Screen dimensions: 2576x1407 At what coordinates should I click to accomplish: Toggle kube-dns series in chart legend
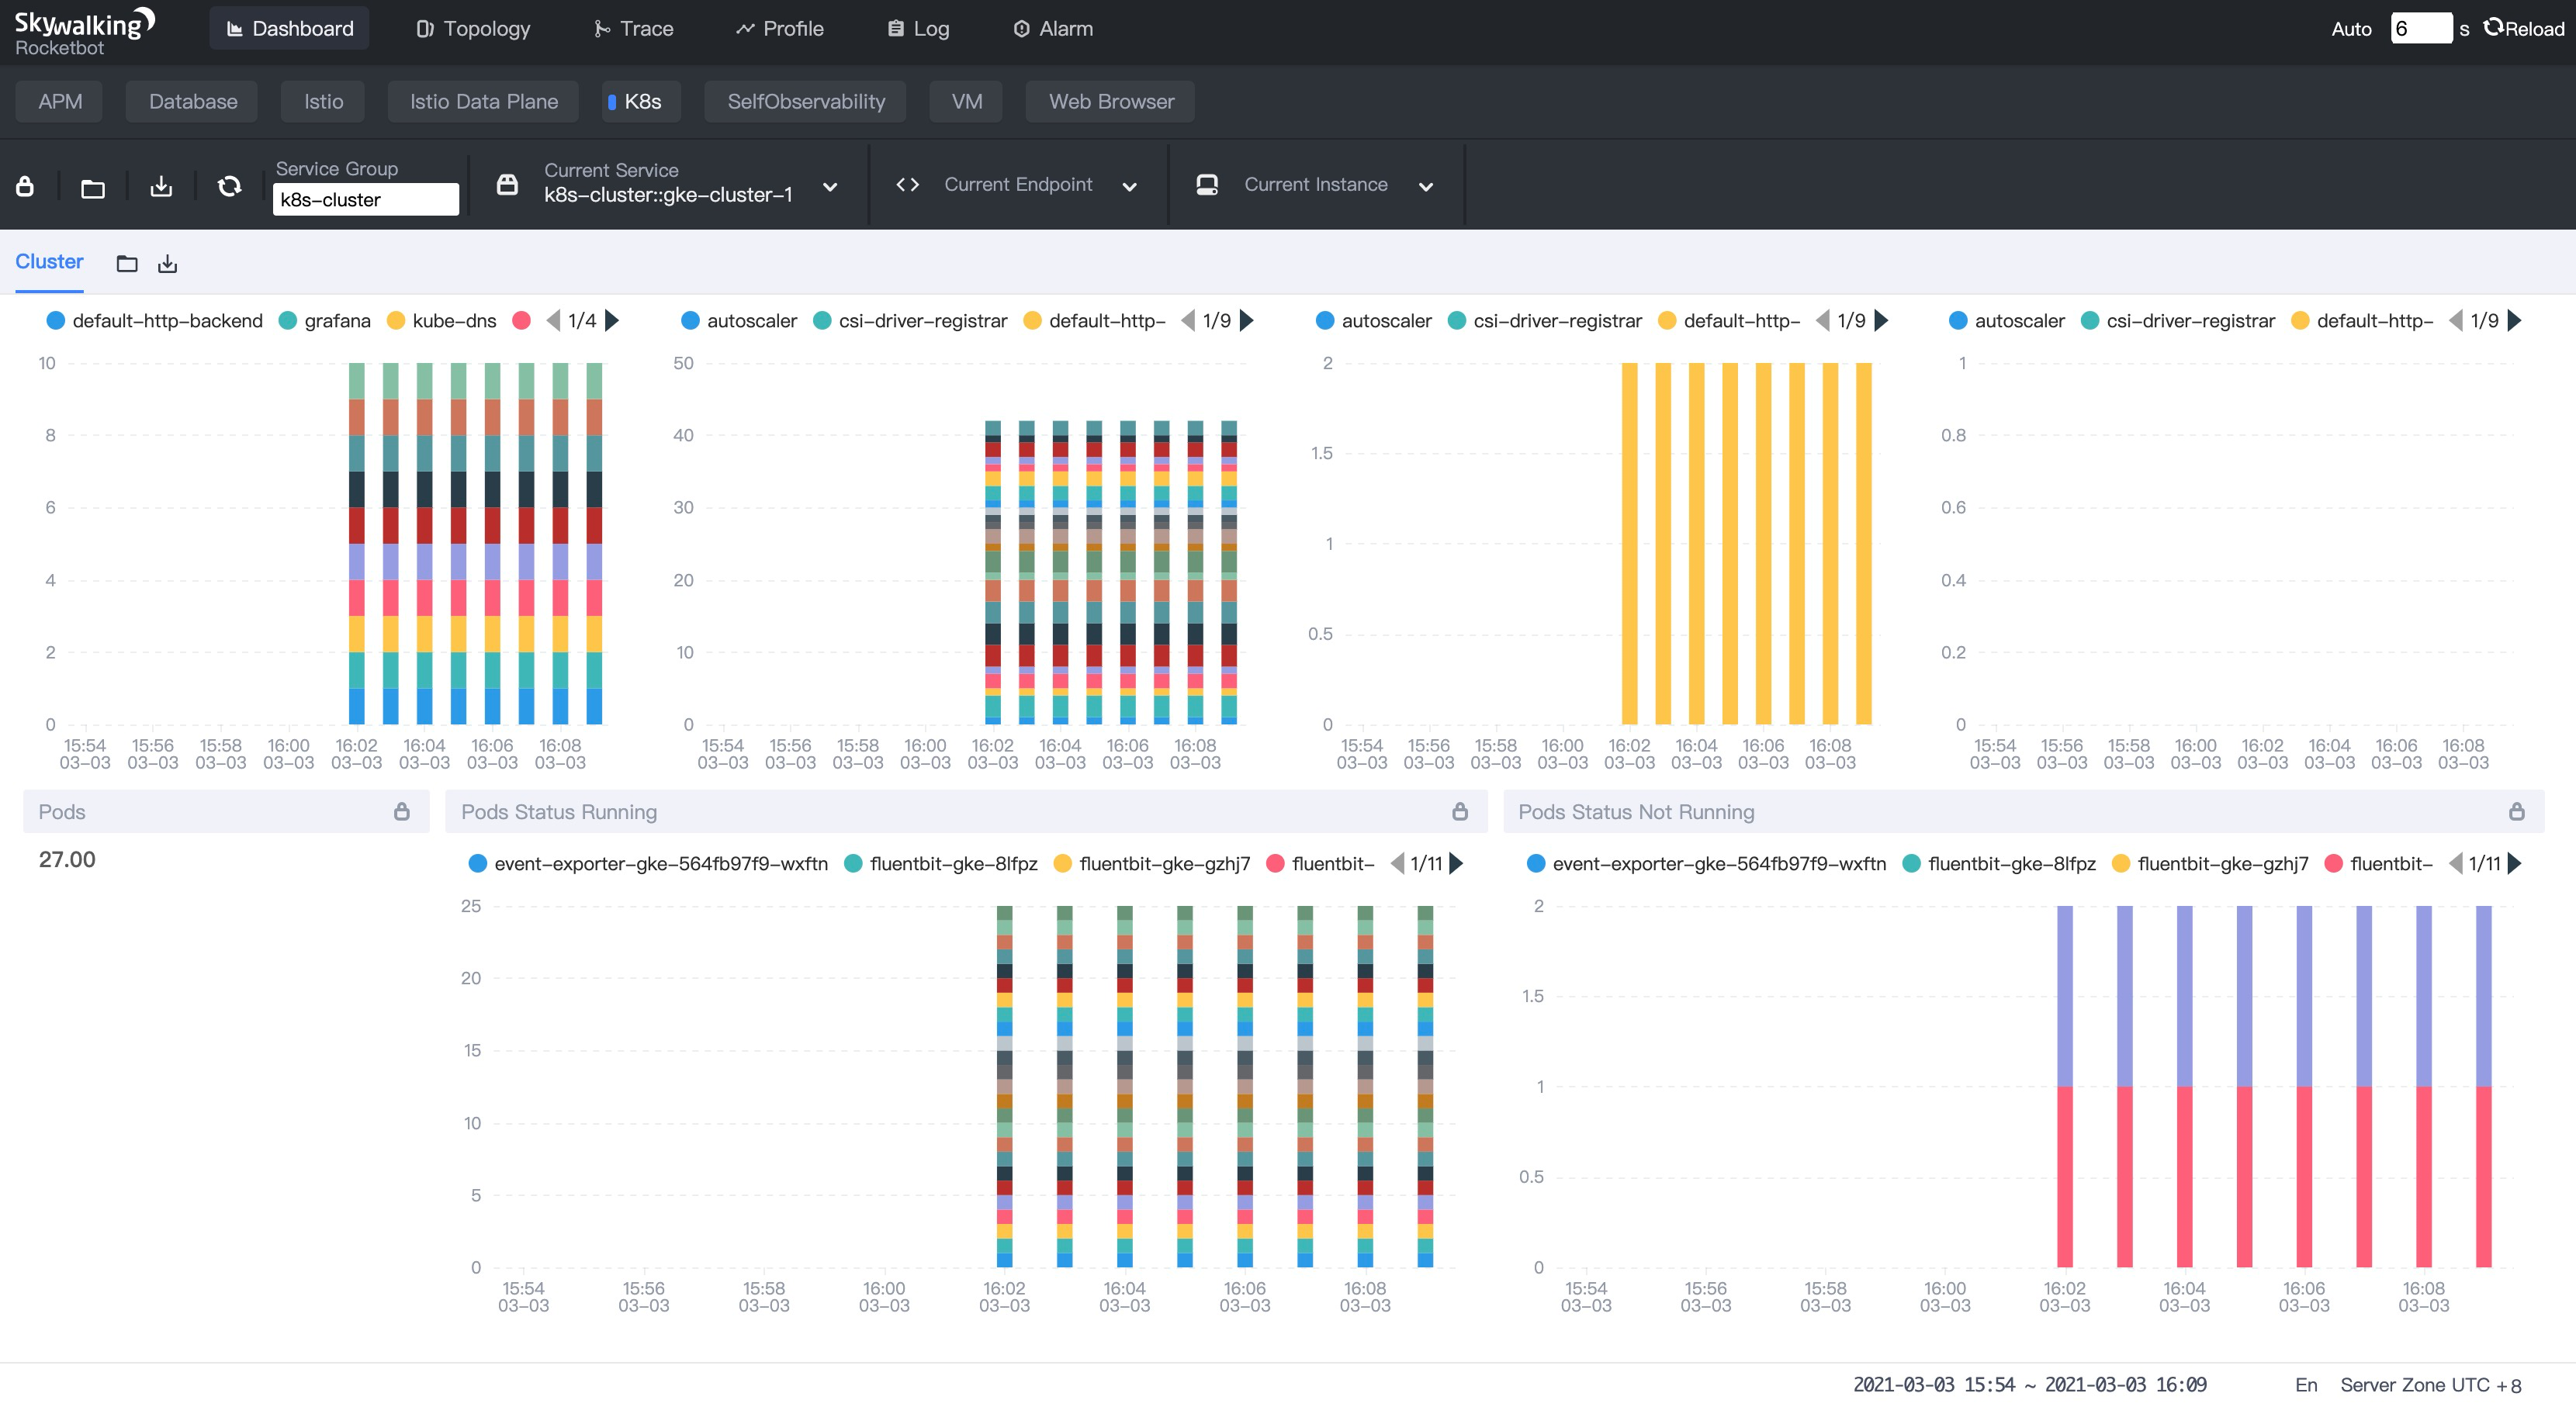(x=453, y=320)
